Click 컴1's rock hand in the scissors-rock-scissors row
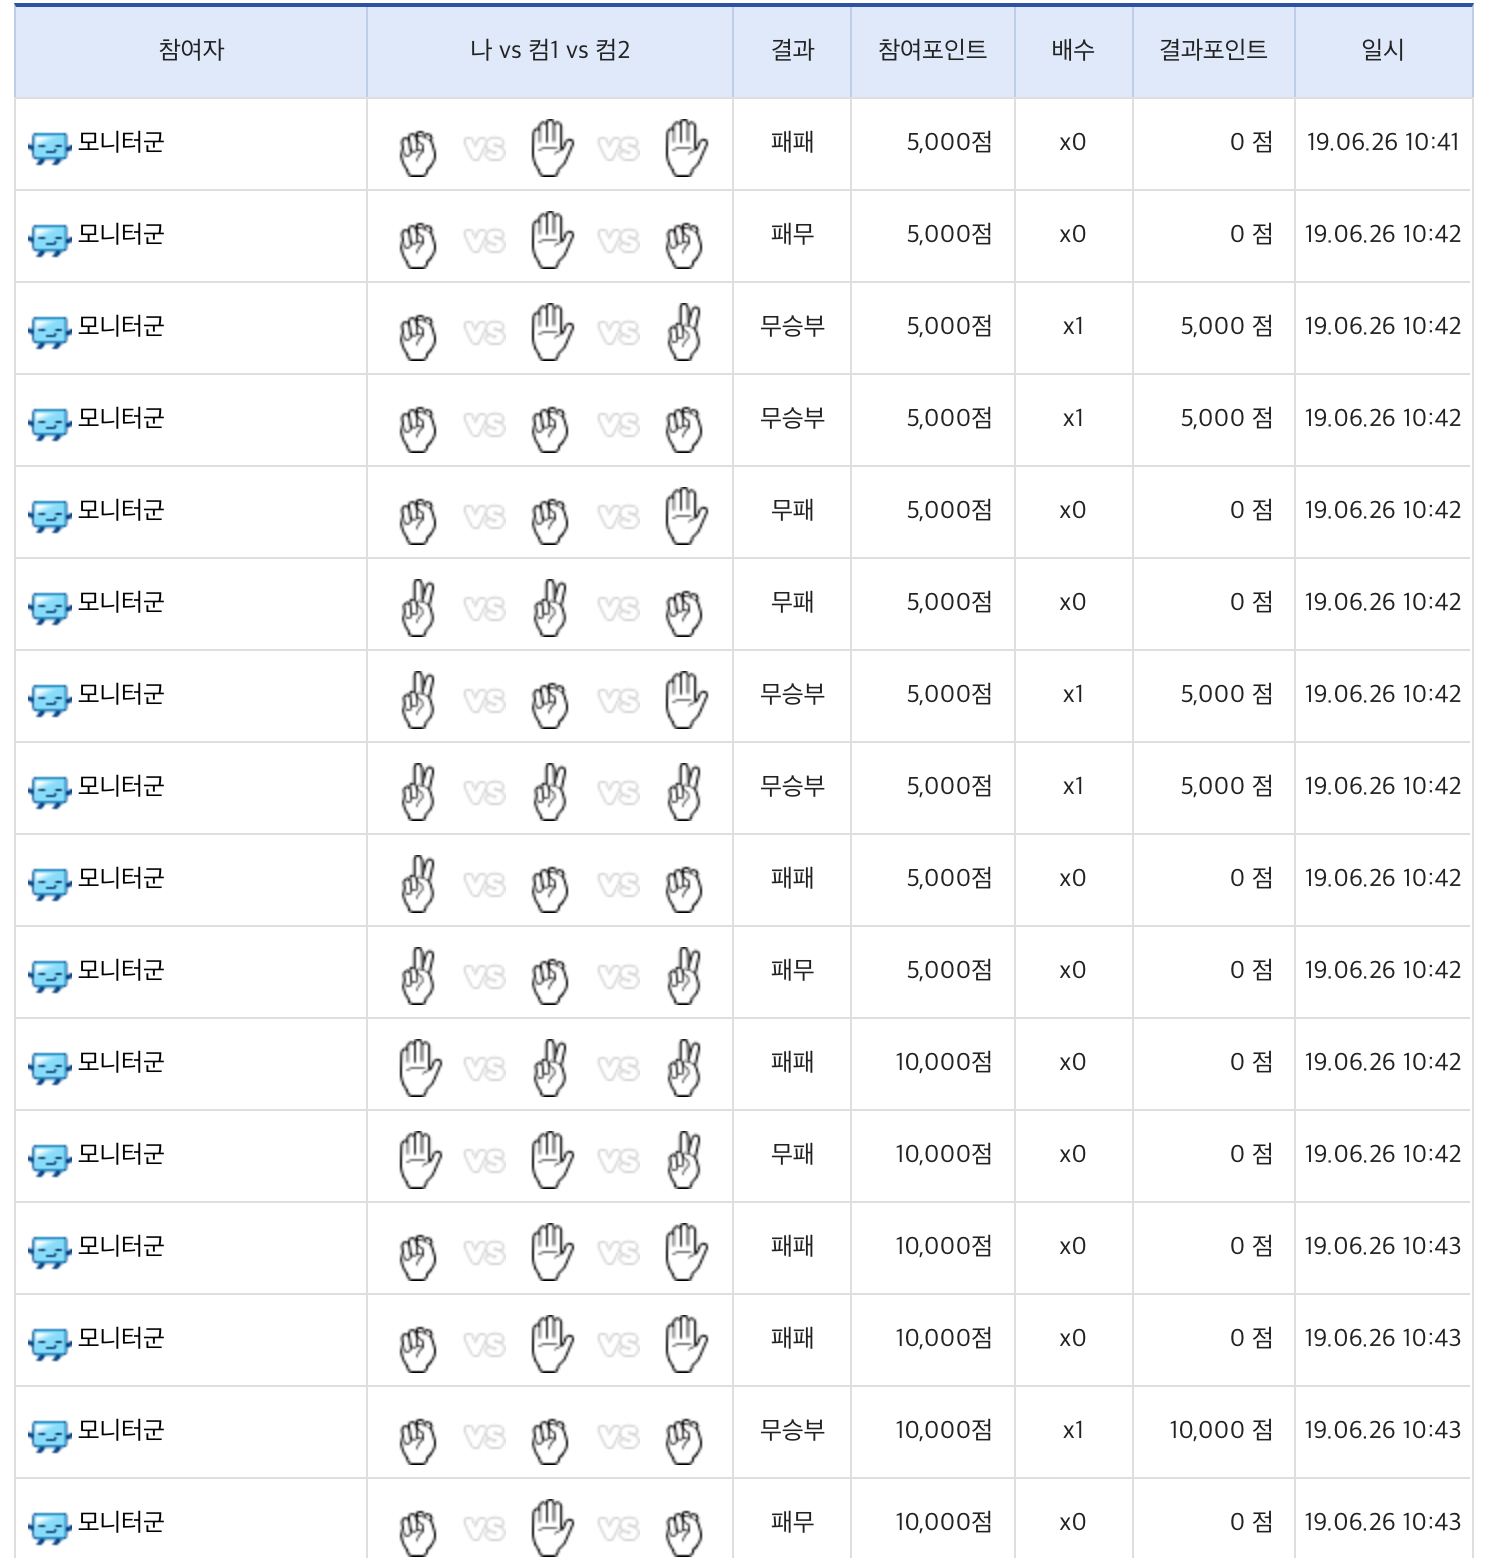This screenshot has width=1490, height=1558. [550, 977]
